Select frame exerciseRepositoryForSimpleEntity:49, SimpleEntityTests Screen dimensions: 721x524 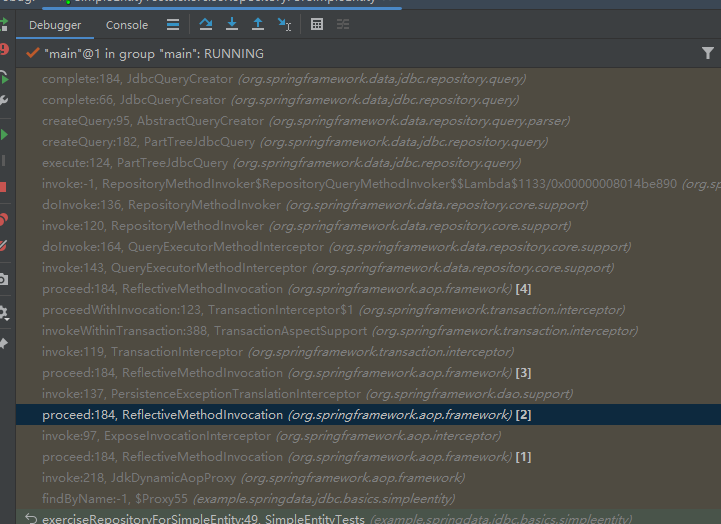pyautogui.click(x=368, y=517)
